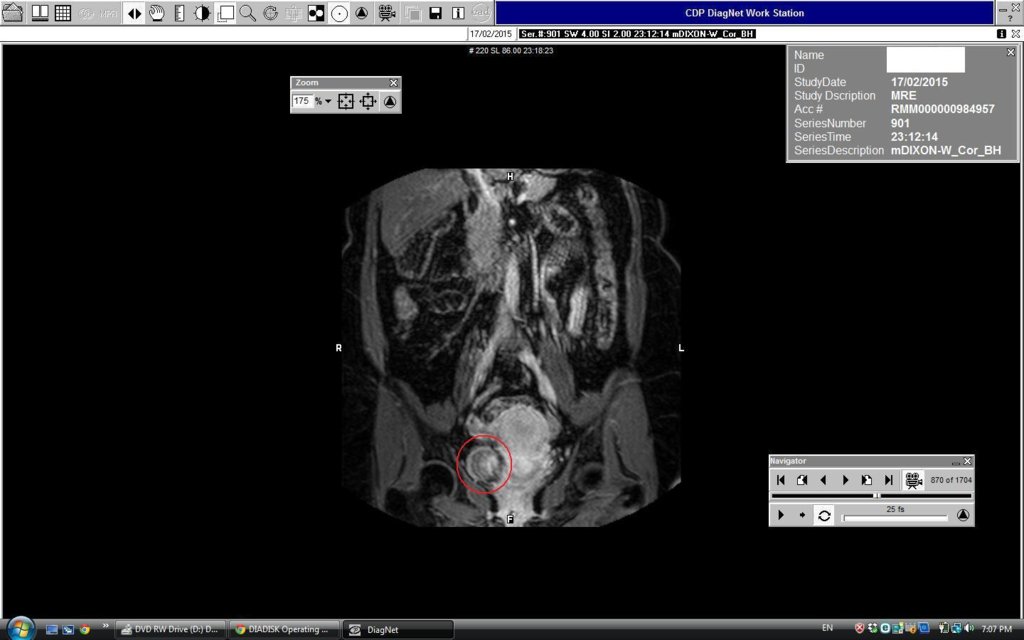This screenshot has width=1024, height=640.
Task: Select the pan hand tool
Action: tap(157, 13)
